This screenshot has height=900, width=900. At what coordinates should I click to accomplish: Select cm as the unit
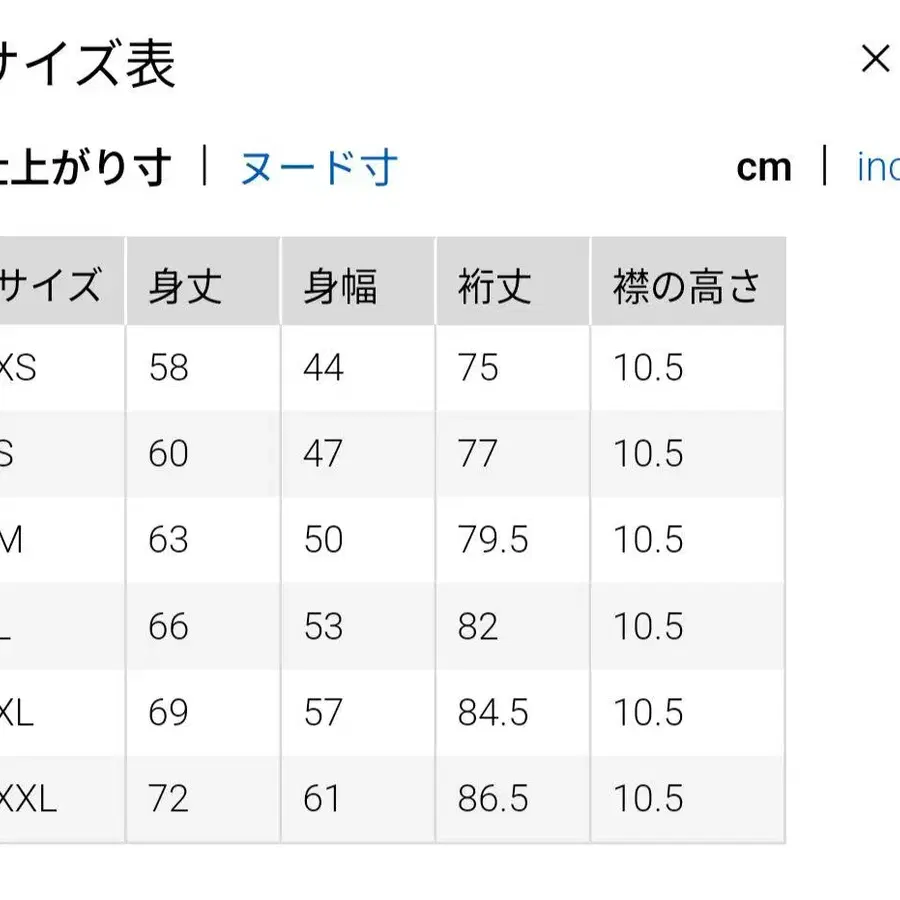pyautogui.click(x=765, y=169)
